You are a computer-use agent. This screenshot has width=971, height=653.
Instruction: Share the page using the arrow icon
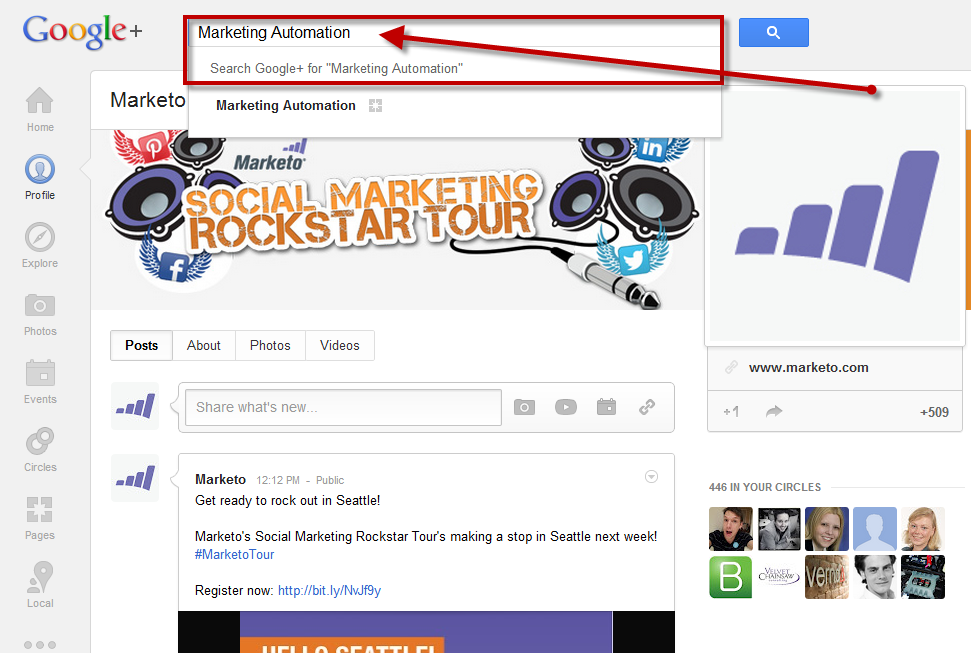click(x=774, y=411)
